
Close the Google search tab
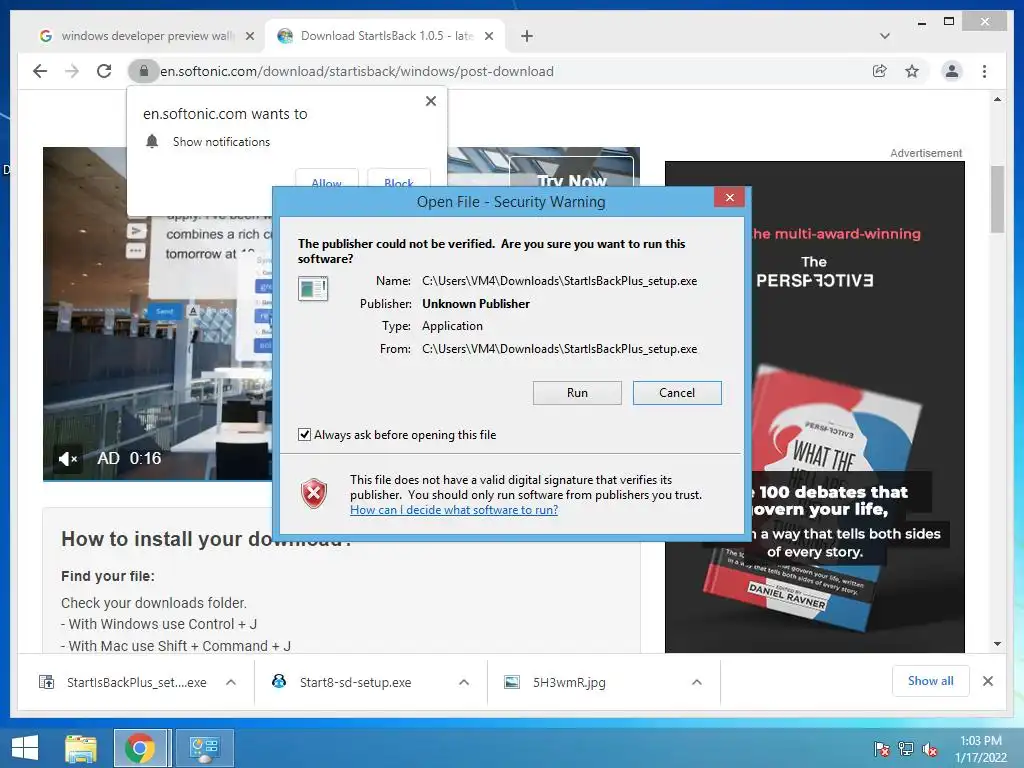pos(249,36)
